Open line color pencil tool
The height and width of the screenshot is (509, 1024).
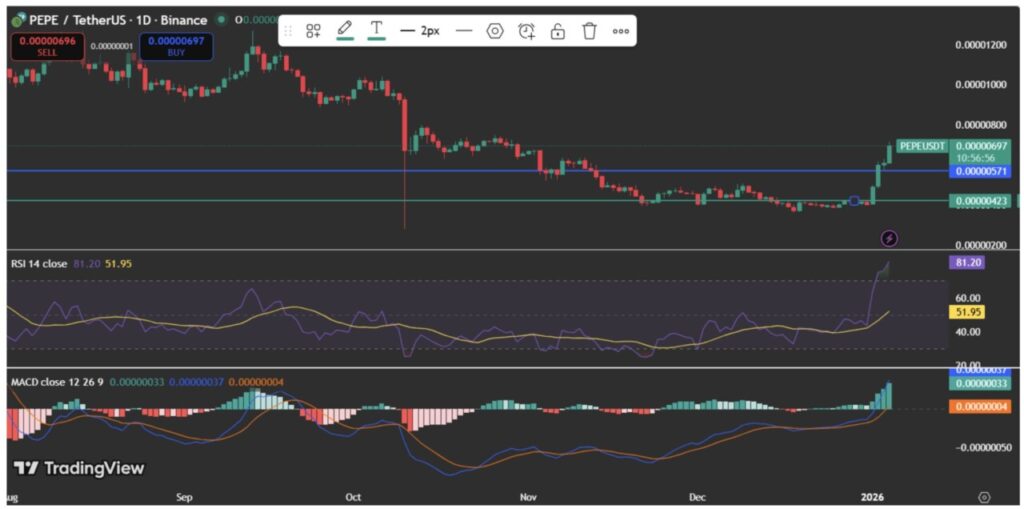pos(345,30)
